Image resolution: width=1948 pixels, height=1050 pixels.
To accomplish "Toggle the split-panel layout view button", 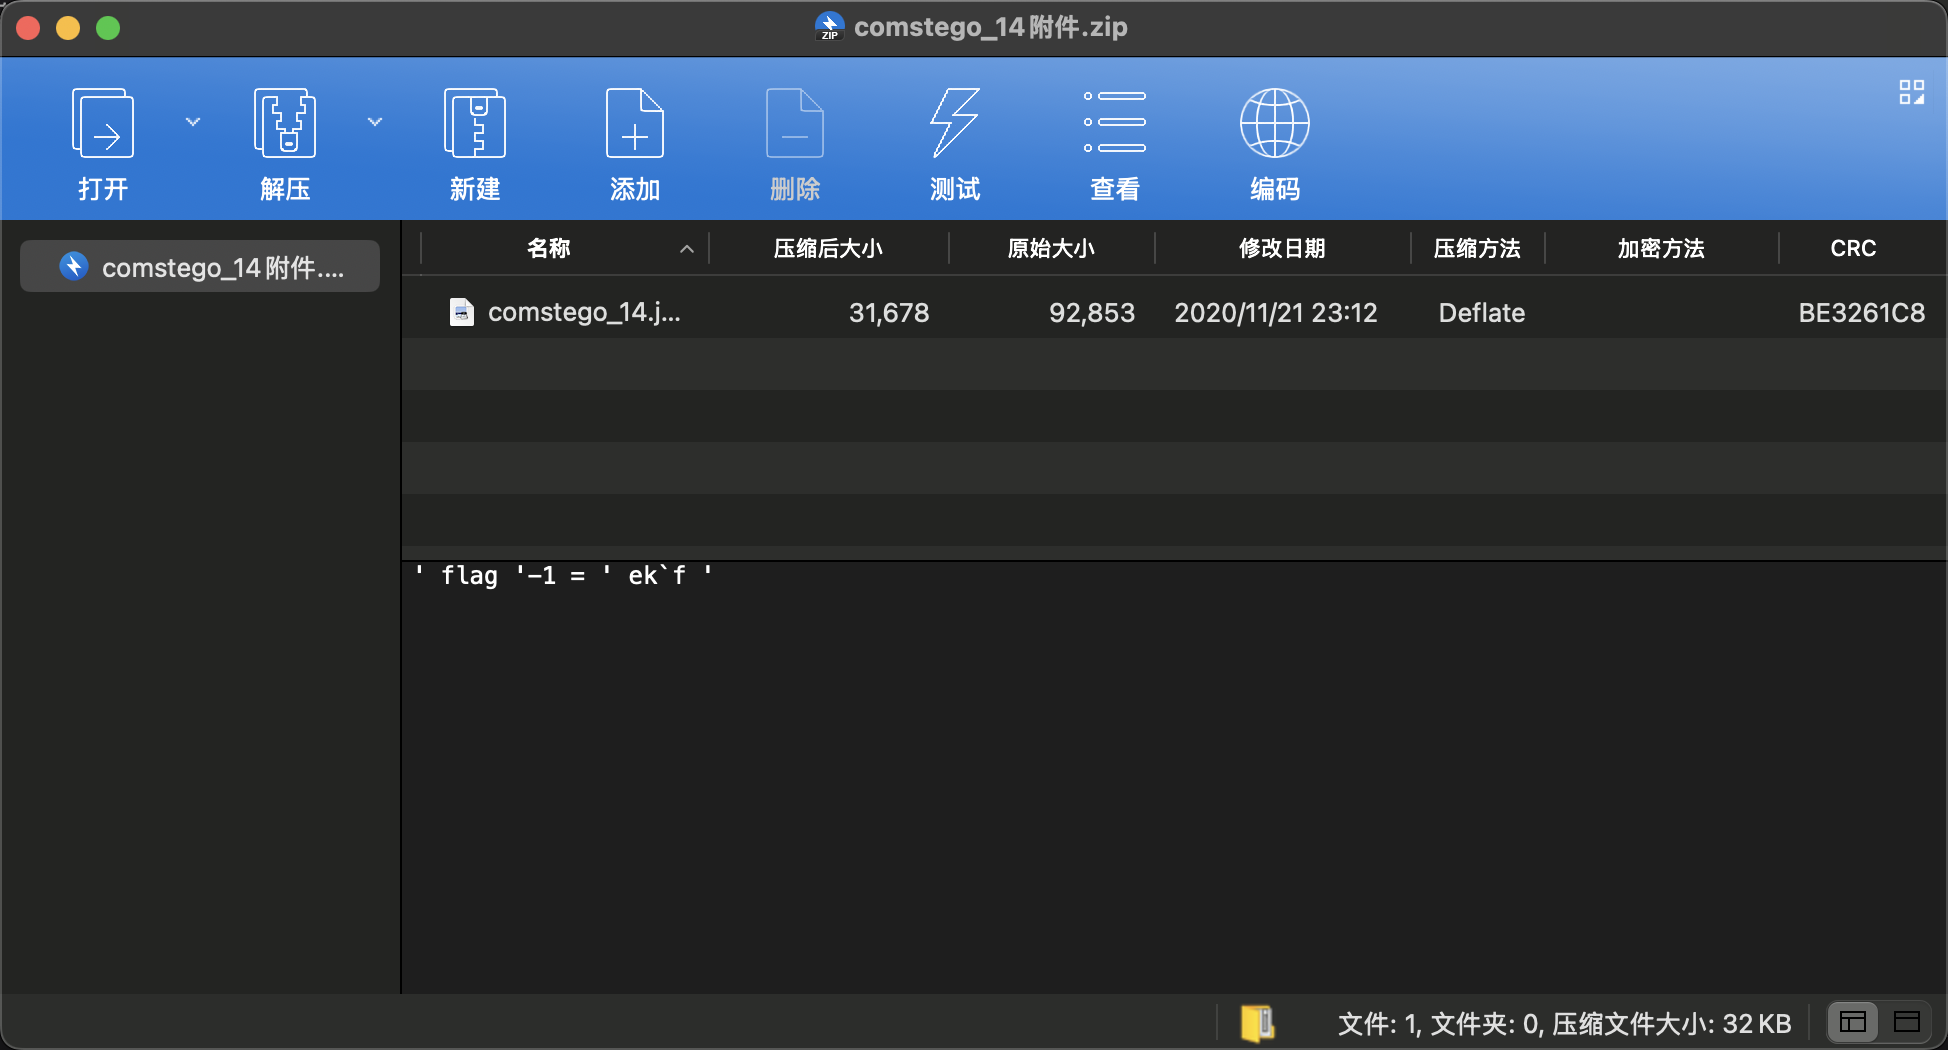I will pyautogui.click(x=1853, y=1022).
